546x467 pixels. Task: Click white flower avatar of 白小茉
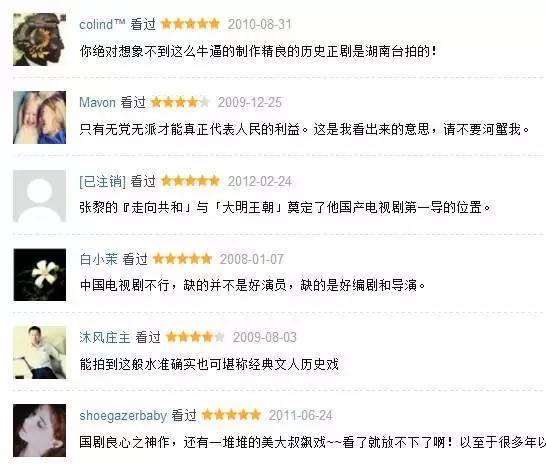coord(39,275)
